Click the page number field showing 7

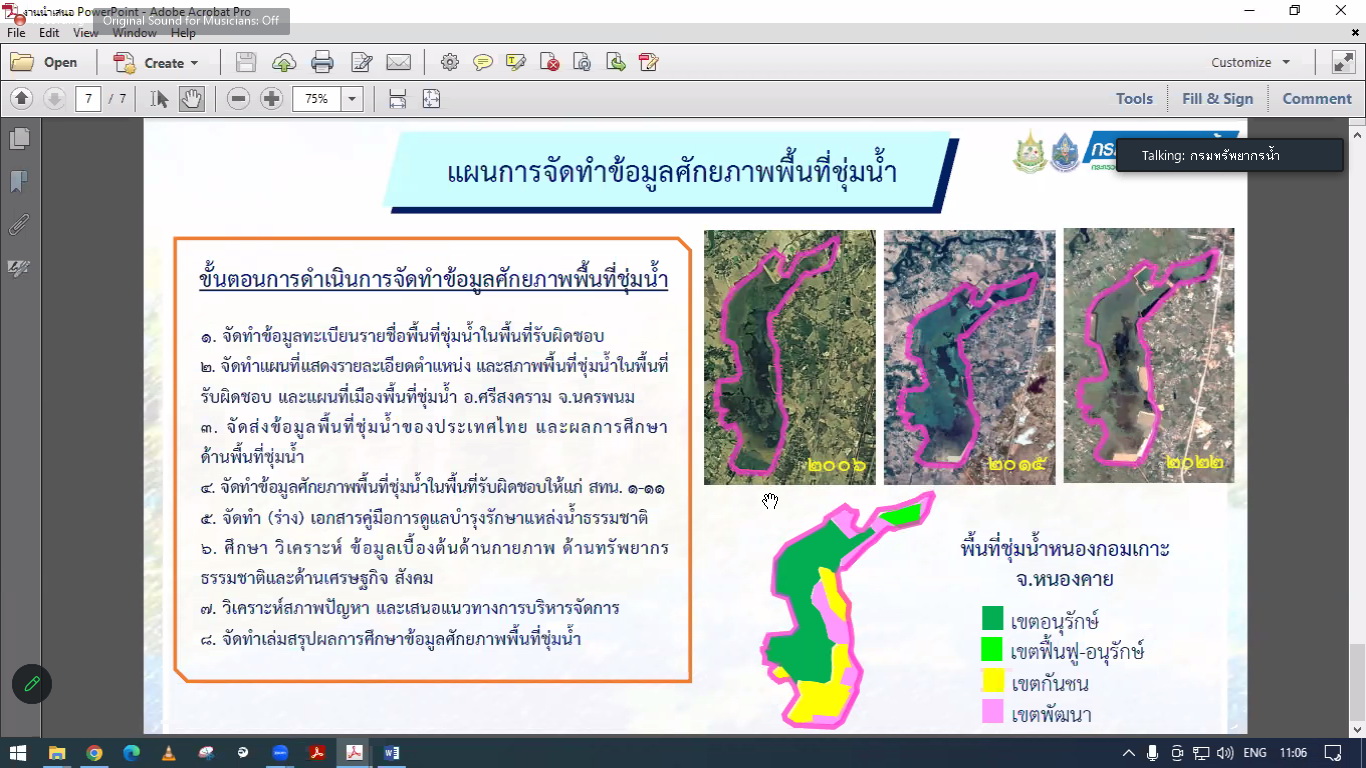pyautogui.click(x=88, y=99)
